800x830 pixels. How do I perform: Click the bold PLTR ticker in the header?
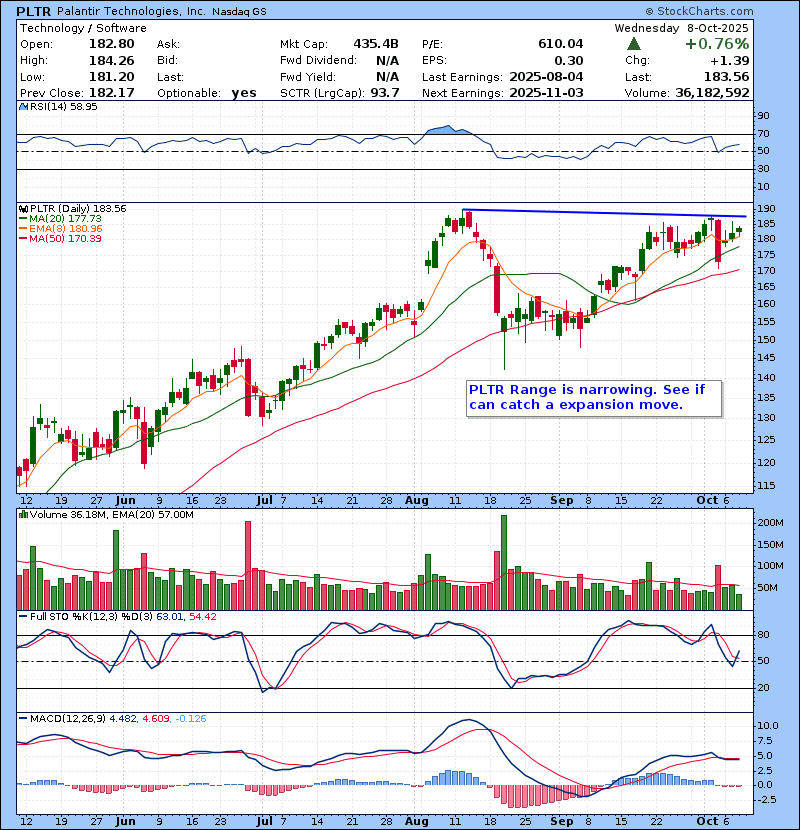pos(34,11)
